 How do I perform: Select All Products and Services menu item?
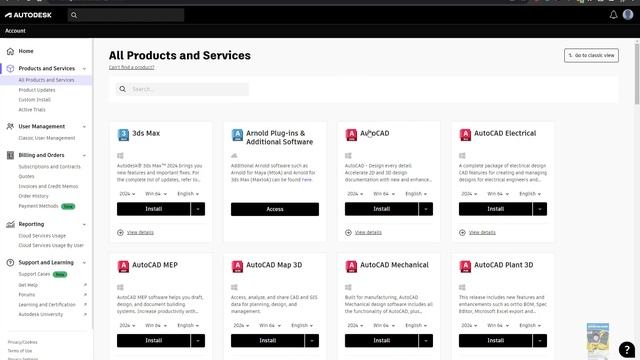click(x=46, y=80)
